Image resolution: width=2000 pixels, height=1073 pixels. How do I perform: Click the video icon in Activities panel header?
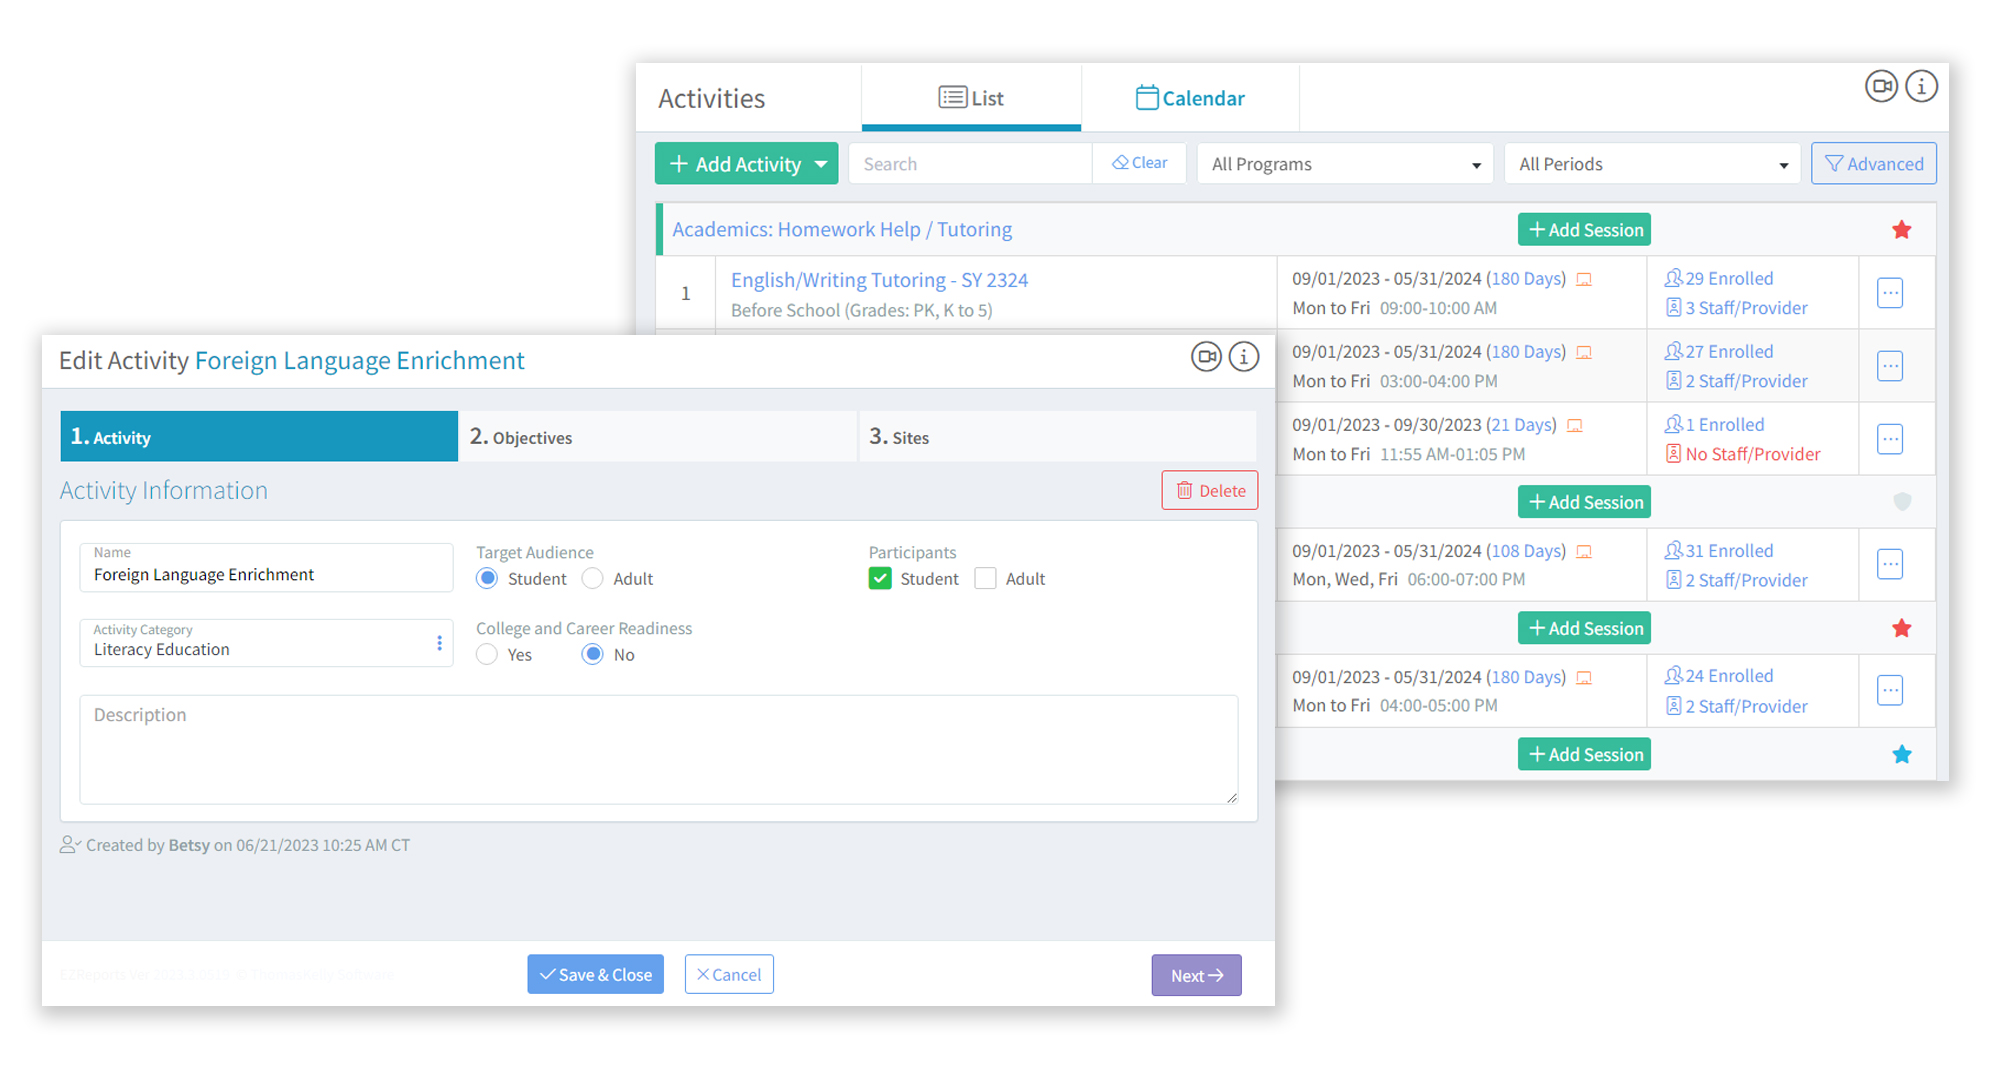[1881, 87]
